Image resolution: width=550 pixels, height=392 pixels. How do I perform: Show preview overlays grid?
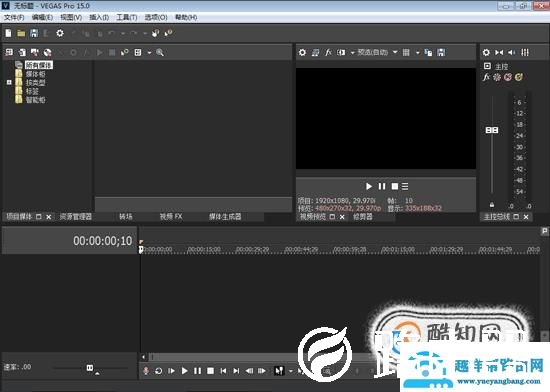coord(406,53)
